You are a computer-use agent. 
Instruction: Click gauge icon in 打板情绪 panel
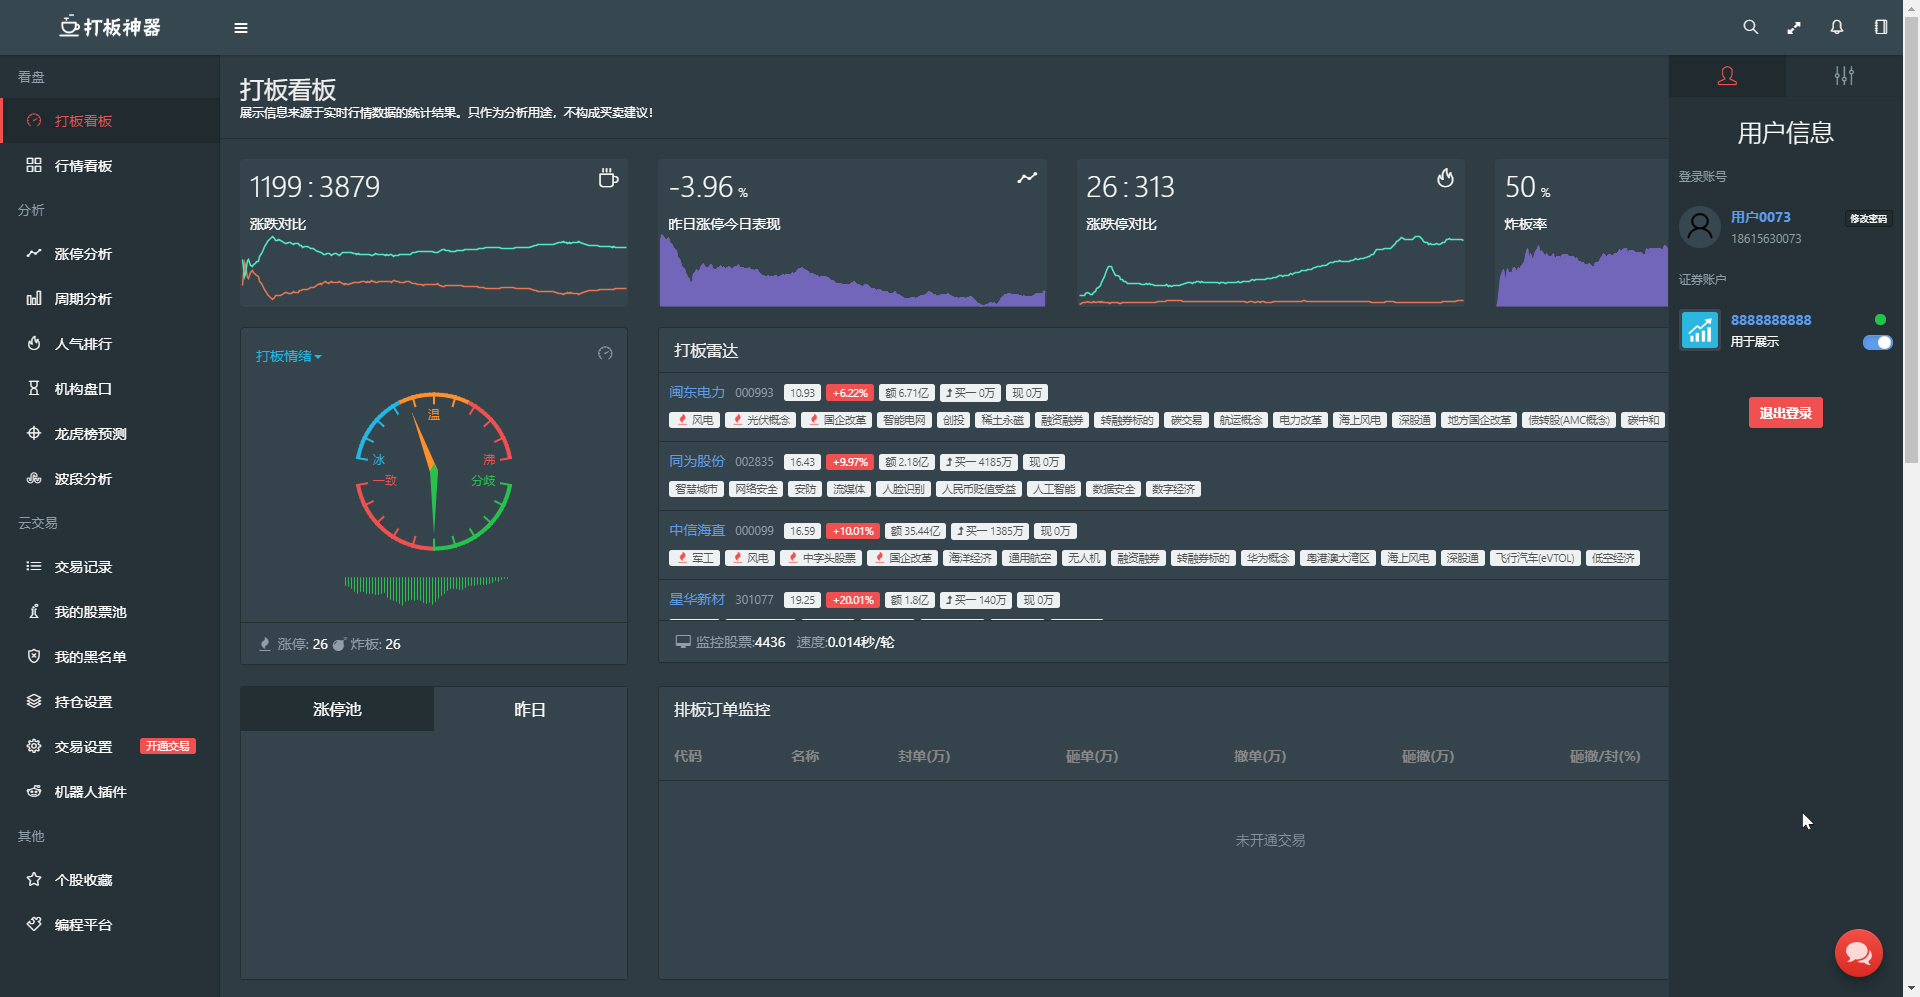[x=605, y=353]
